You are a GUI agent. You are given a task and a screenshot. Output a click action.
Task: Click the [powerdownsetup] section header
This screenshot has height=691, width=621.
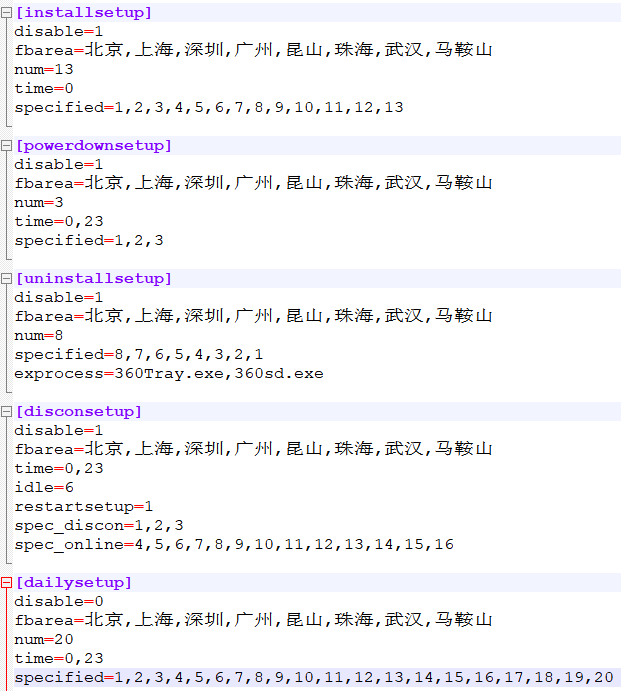point(93,146)
